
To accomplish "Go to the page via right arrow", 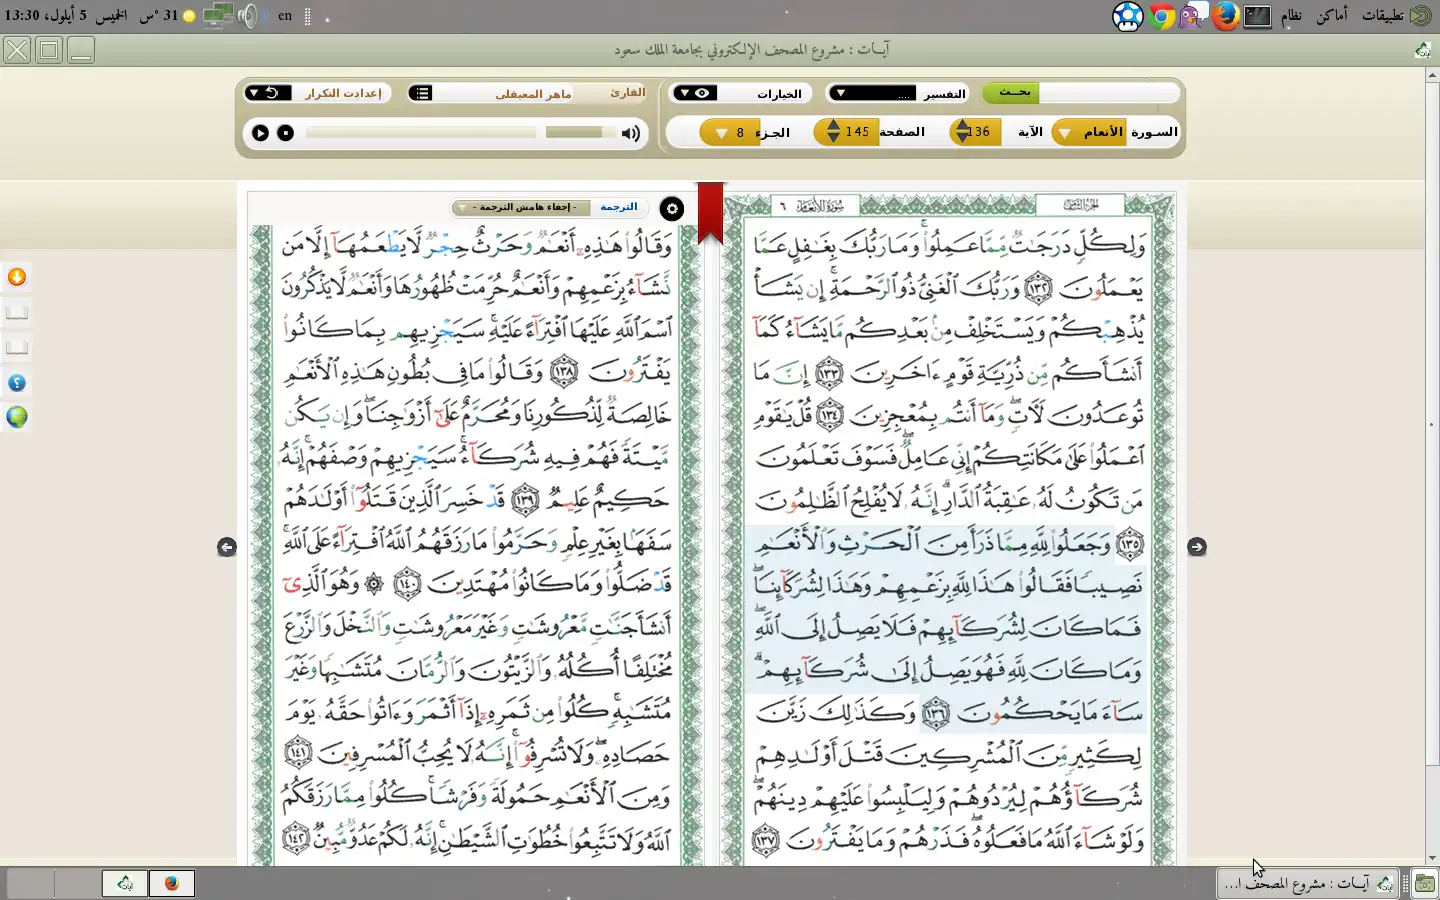I will tap(1197, 546).
